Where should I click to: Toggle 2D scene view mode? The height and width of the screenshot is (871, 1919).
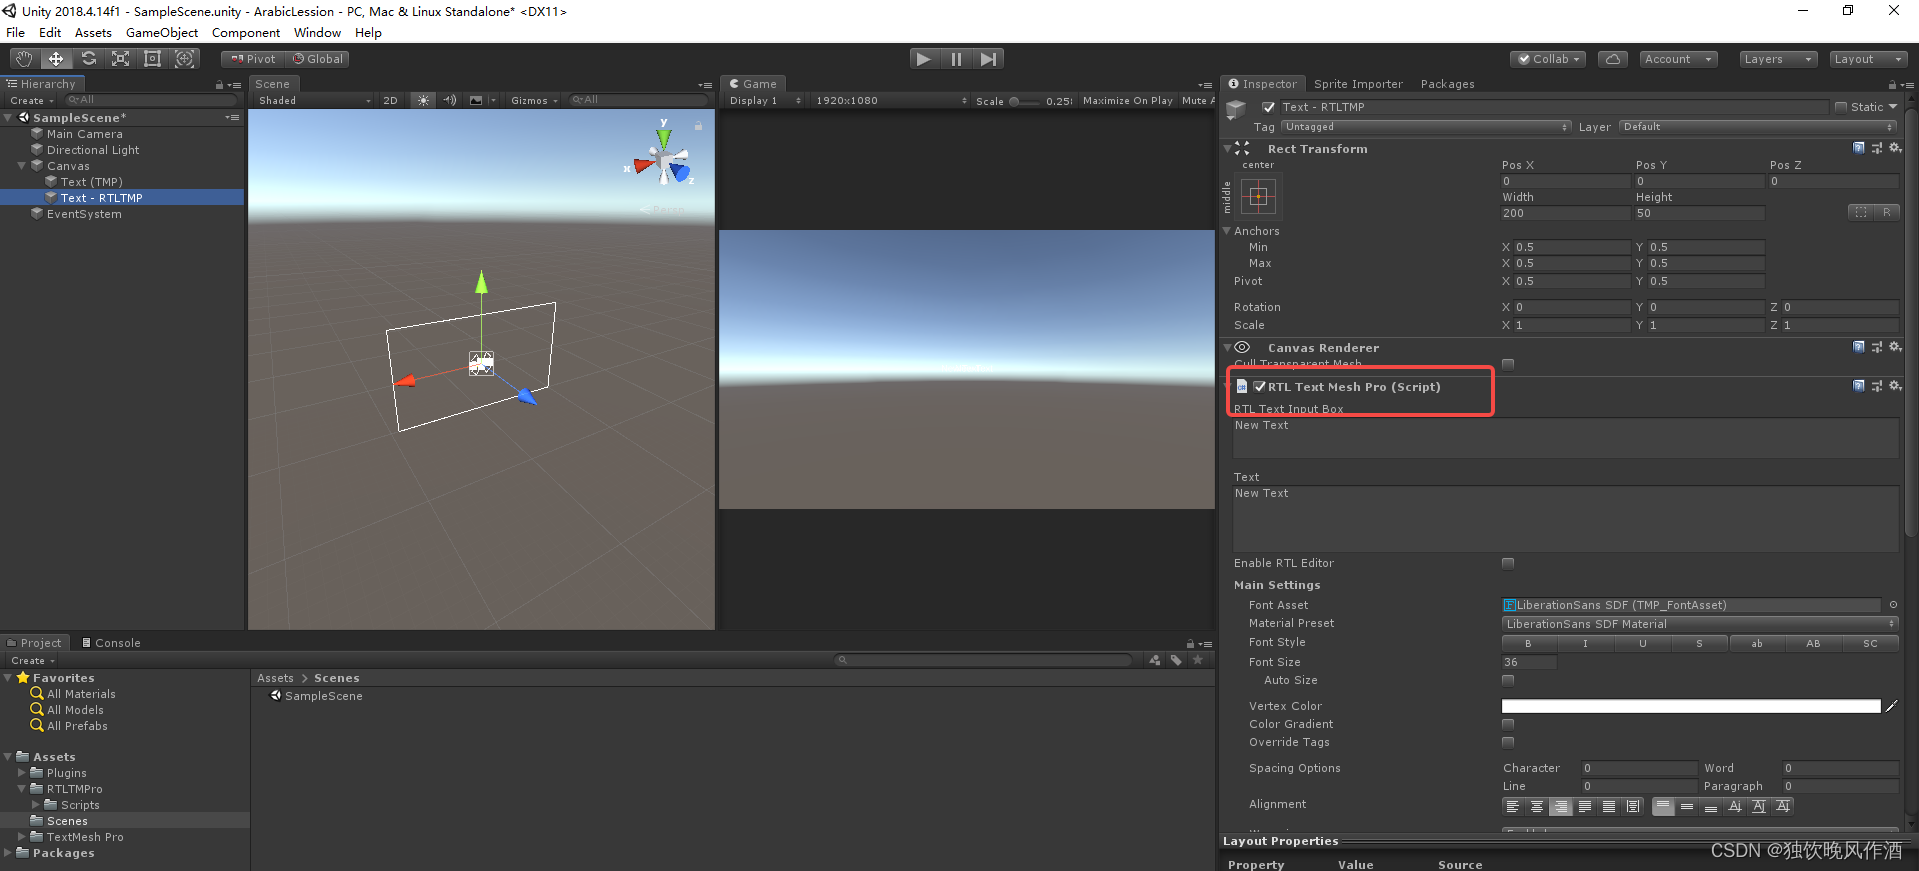(x=391, y=100)
